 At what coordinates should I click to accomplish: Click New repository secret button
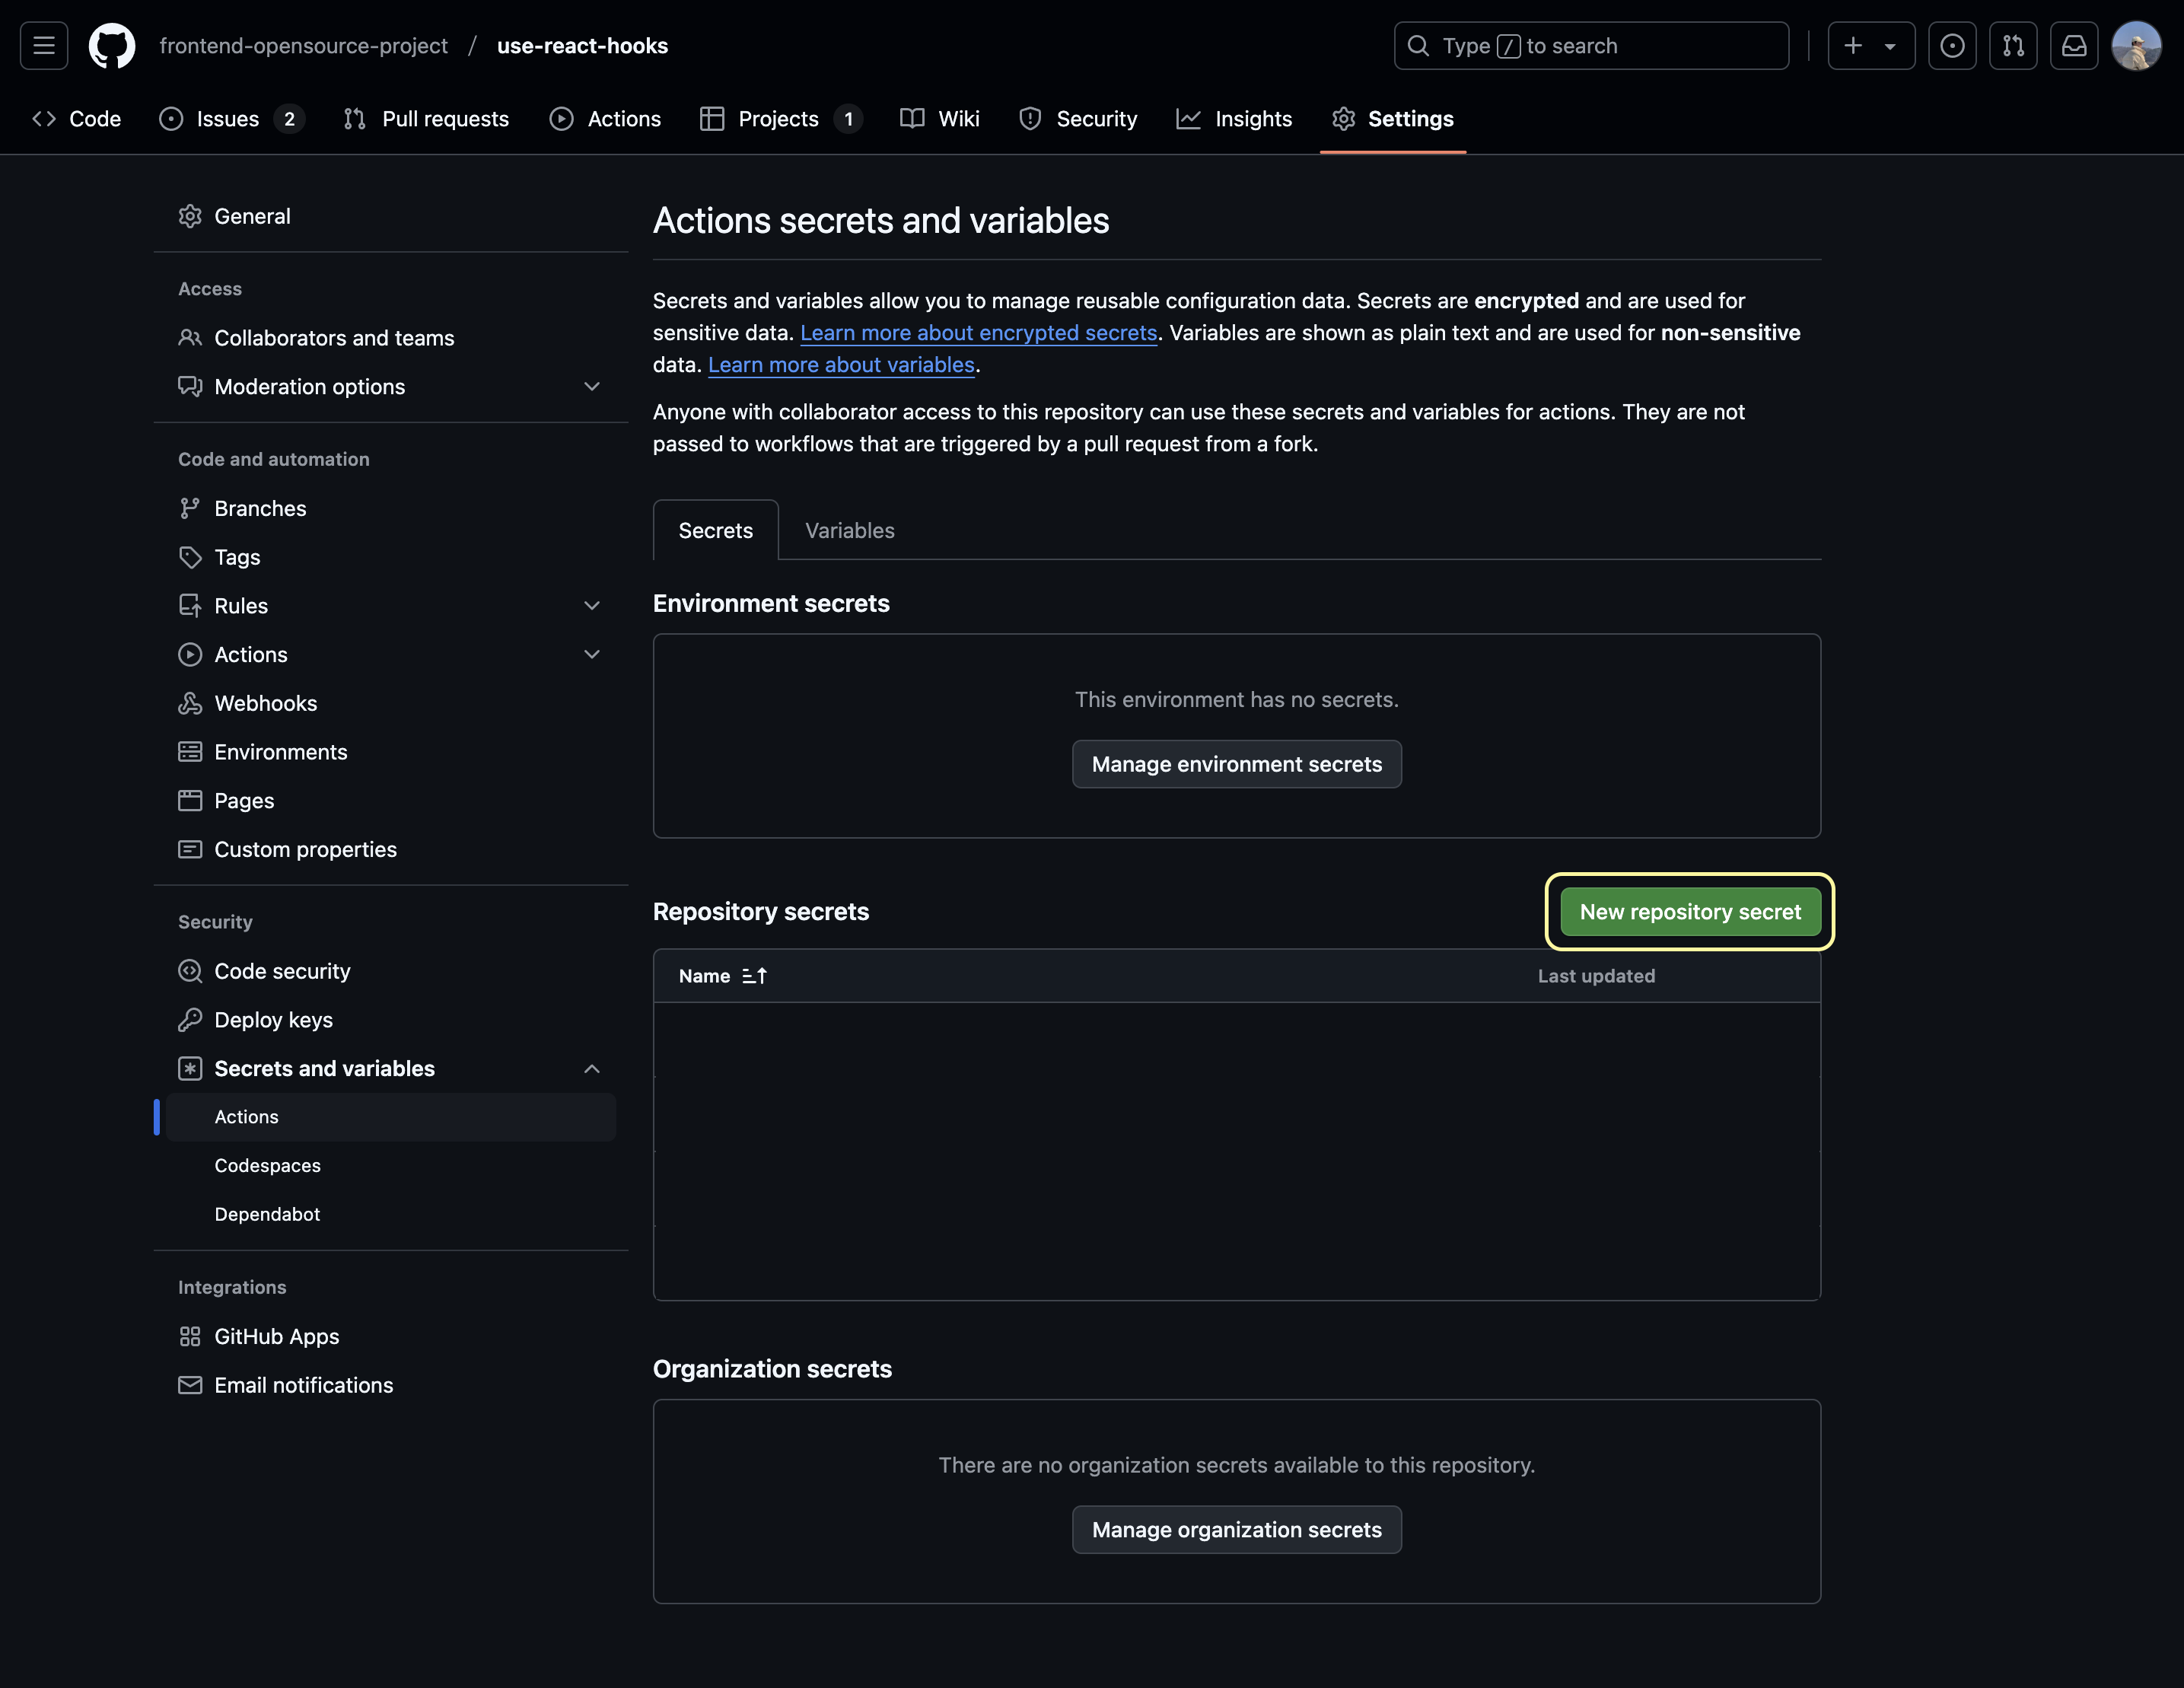tap(1690, 912)
